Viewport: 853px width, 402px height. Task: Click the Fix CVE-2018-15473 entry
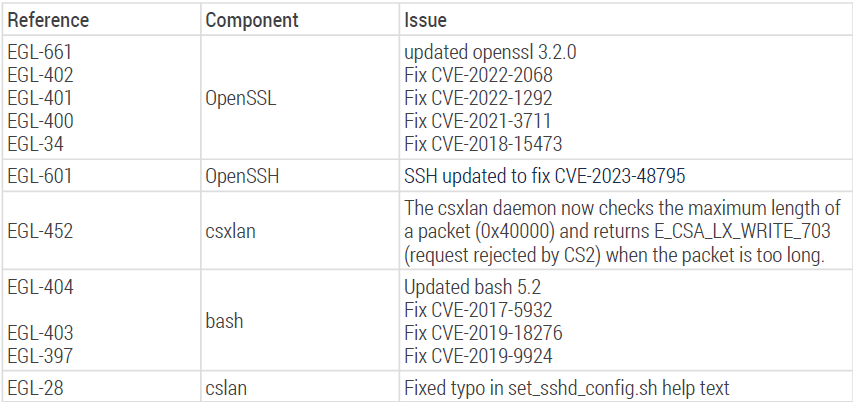tap(483, 144)
